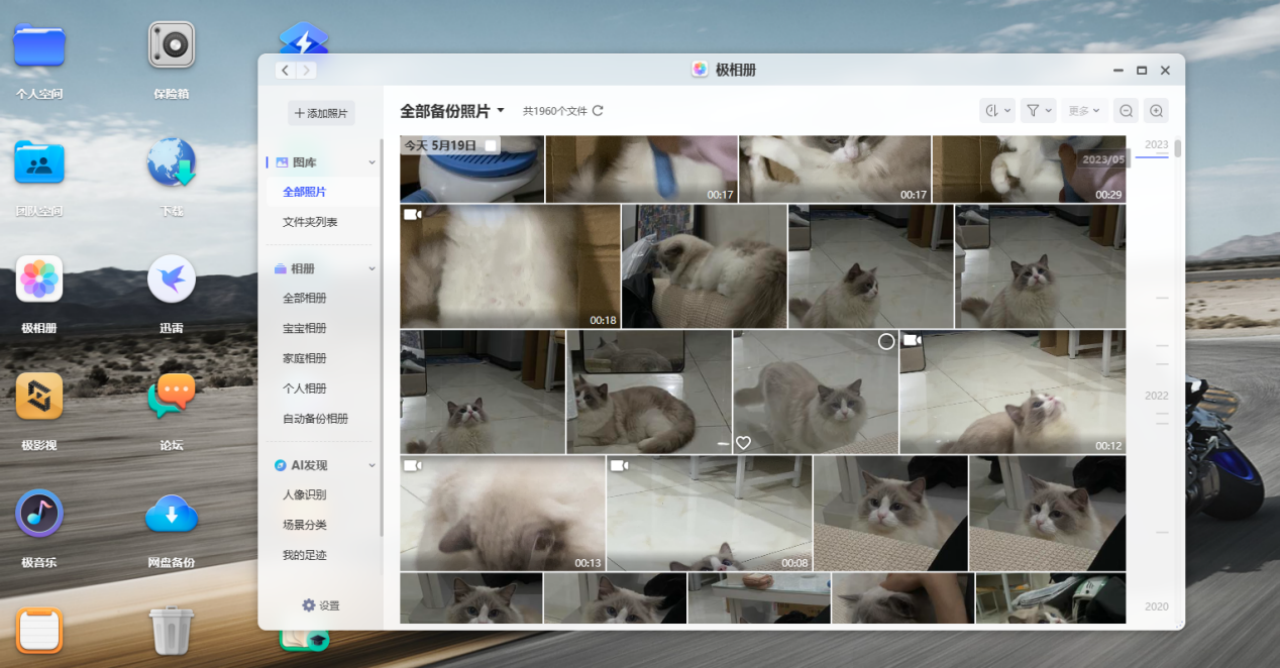Open the 极影视 video app

[39, 396]
